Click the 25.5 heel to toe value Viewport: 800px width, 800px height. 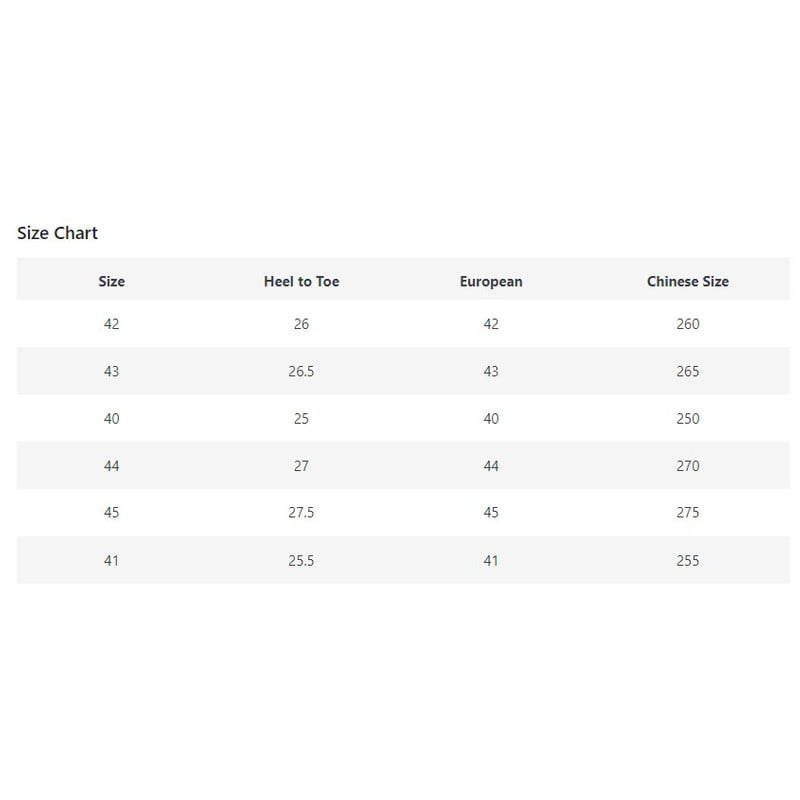[301, 561]
